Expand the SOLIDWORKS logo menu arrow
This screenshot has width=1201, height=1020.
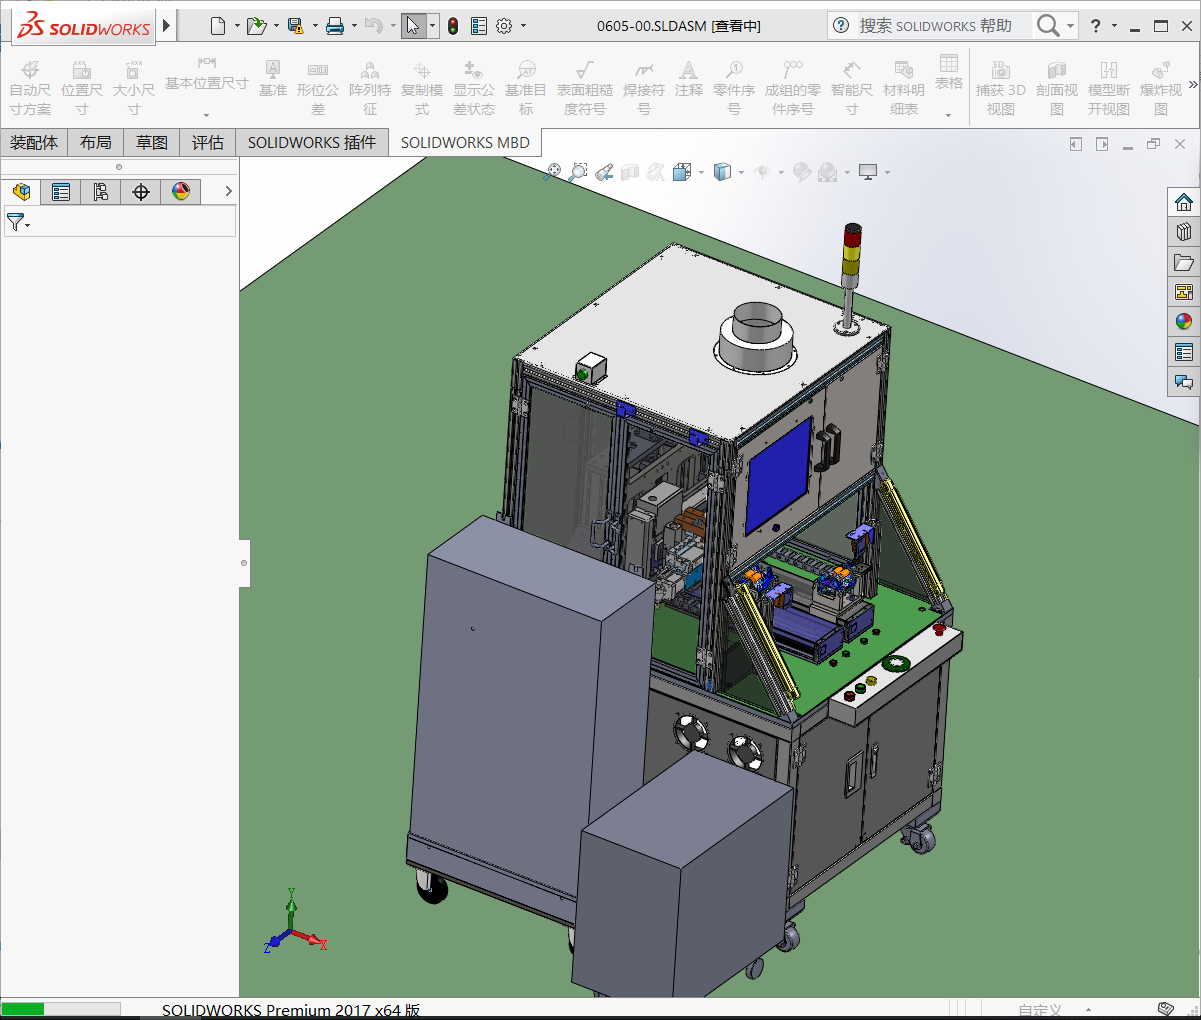pyautogui.click(x=167, y=26)
